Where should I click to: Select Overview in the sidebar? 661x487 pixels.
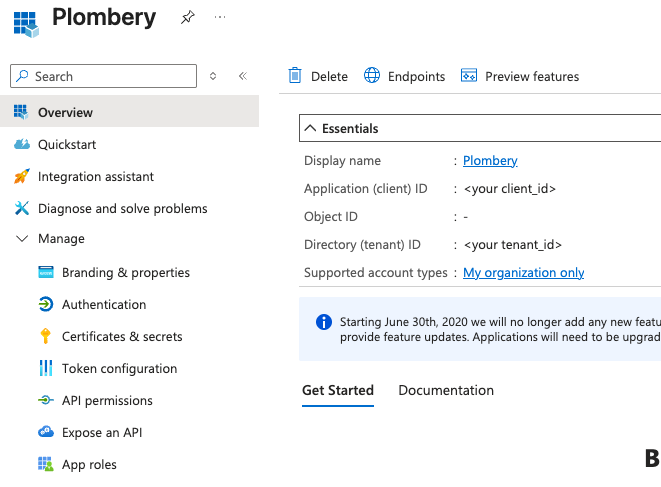click(129, 111)
